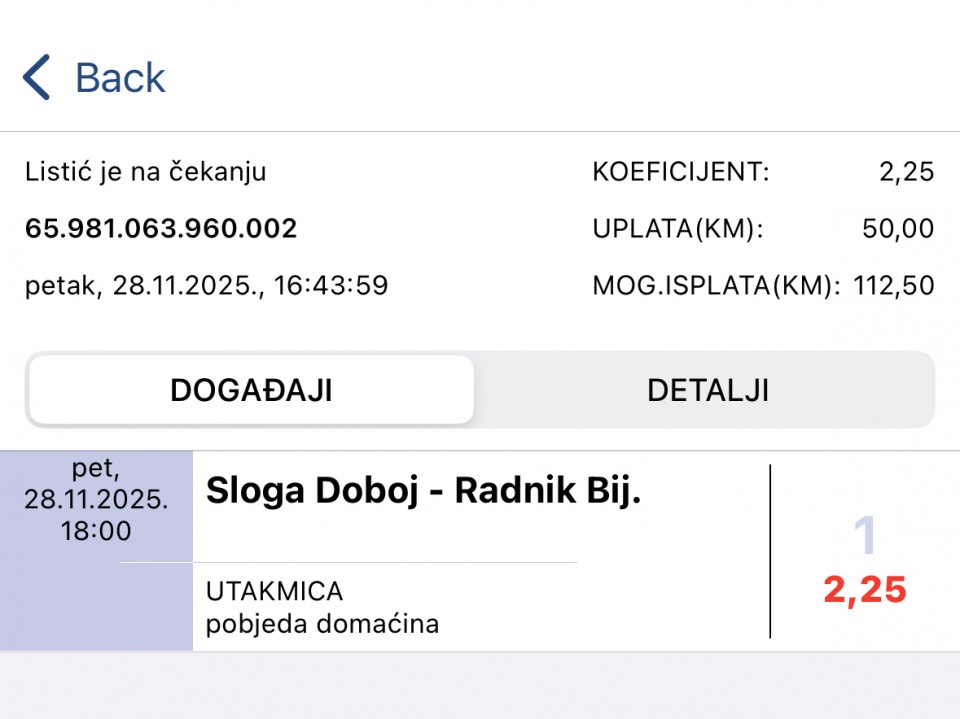Screen dimensions: 960x719
Task: Click the KOEFICIJENT label
Action: (681, 172)
